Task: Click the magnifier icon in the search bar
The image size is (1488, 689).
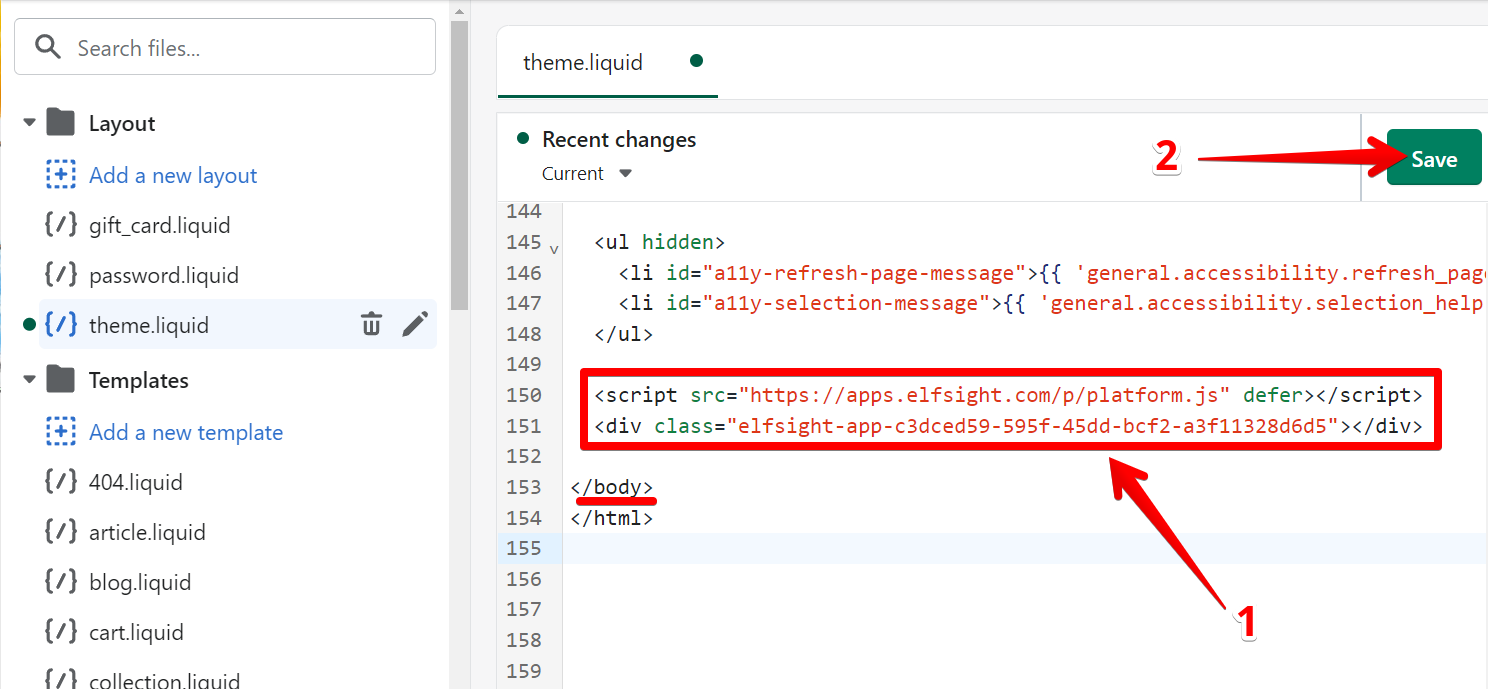Action: (x=47, y=46)
